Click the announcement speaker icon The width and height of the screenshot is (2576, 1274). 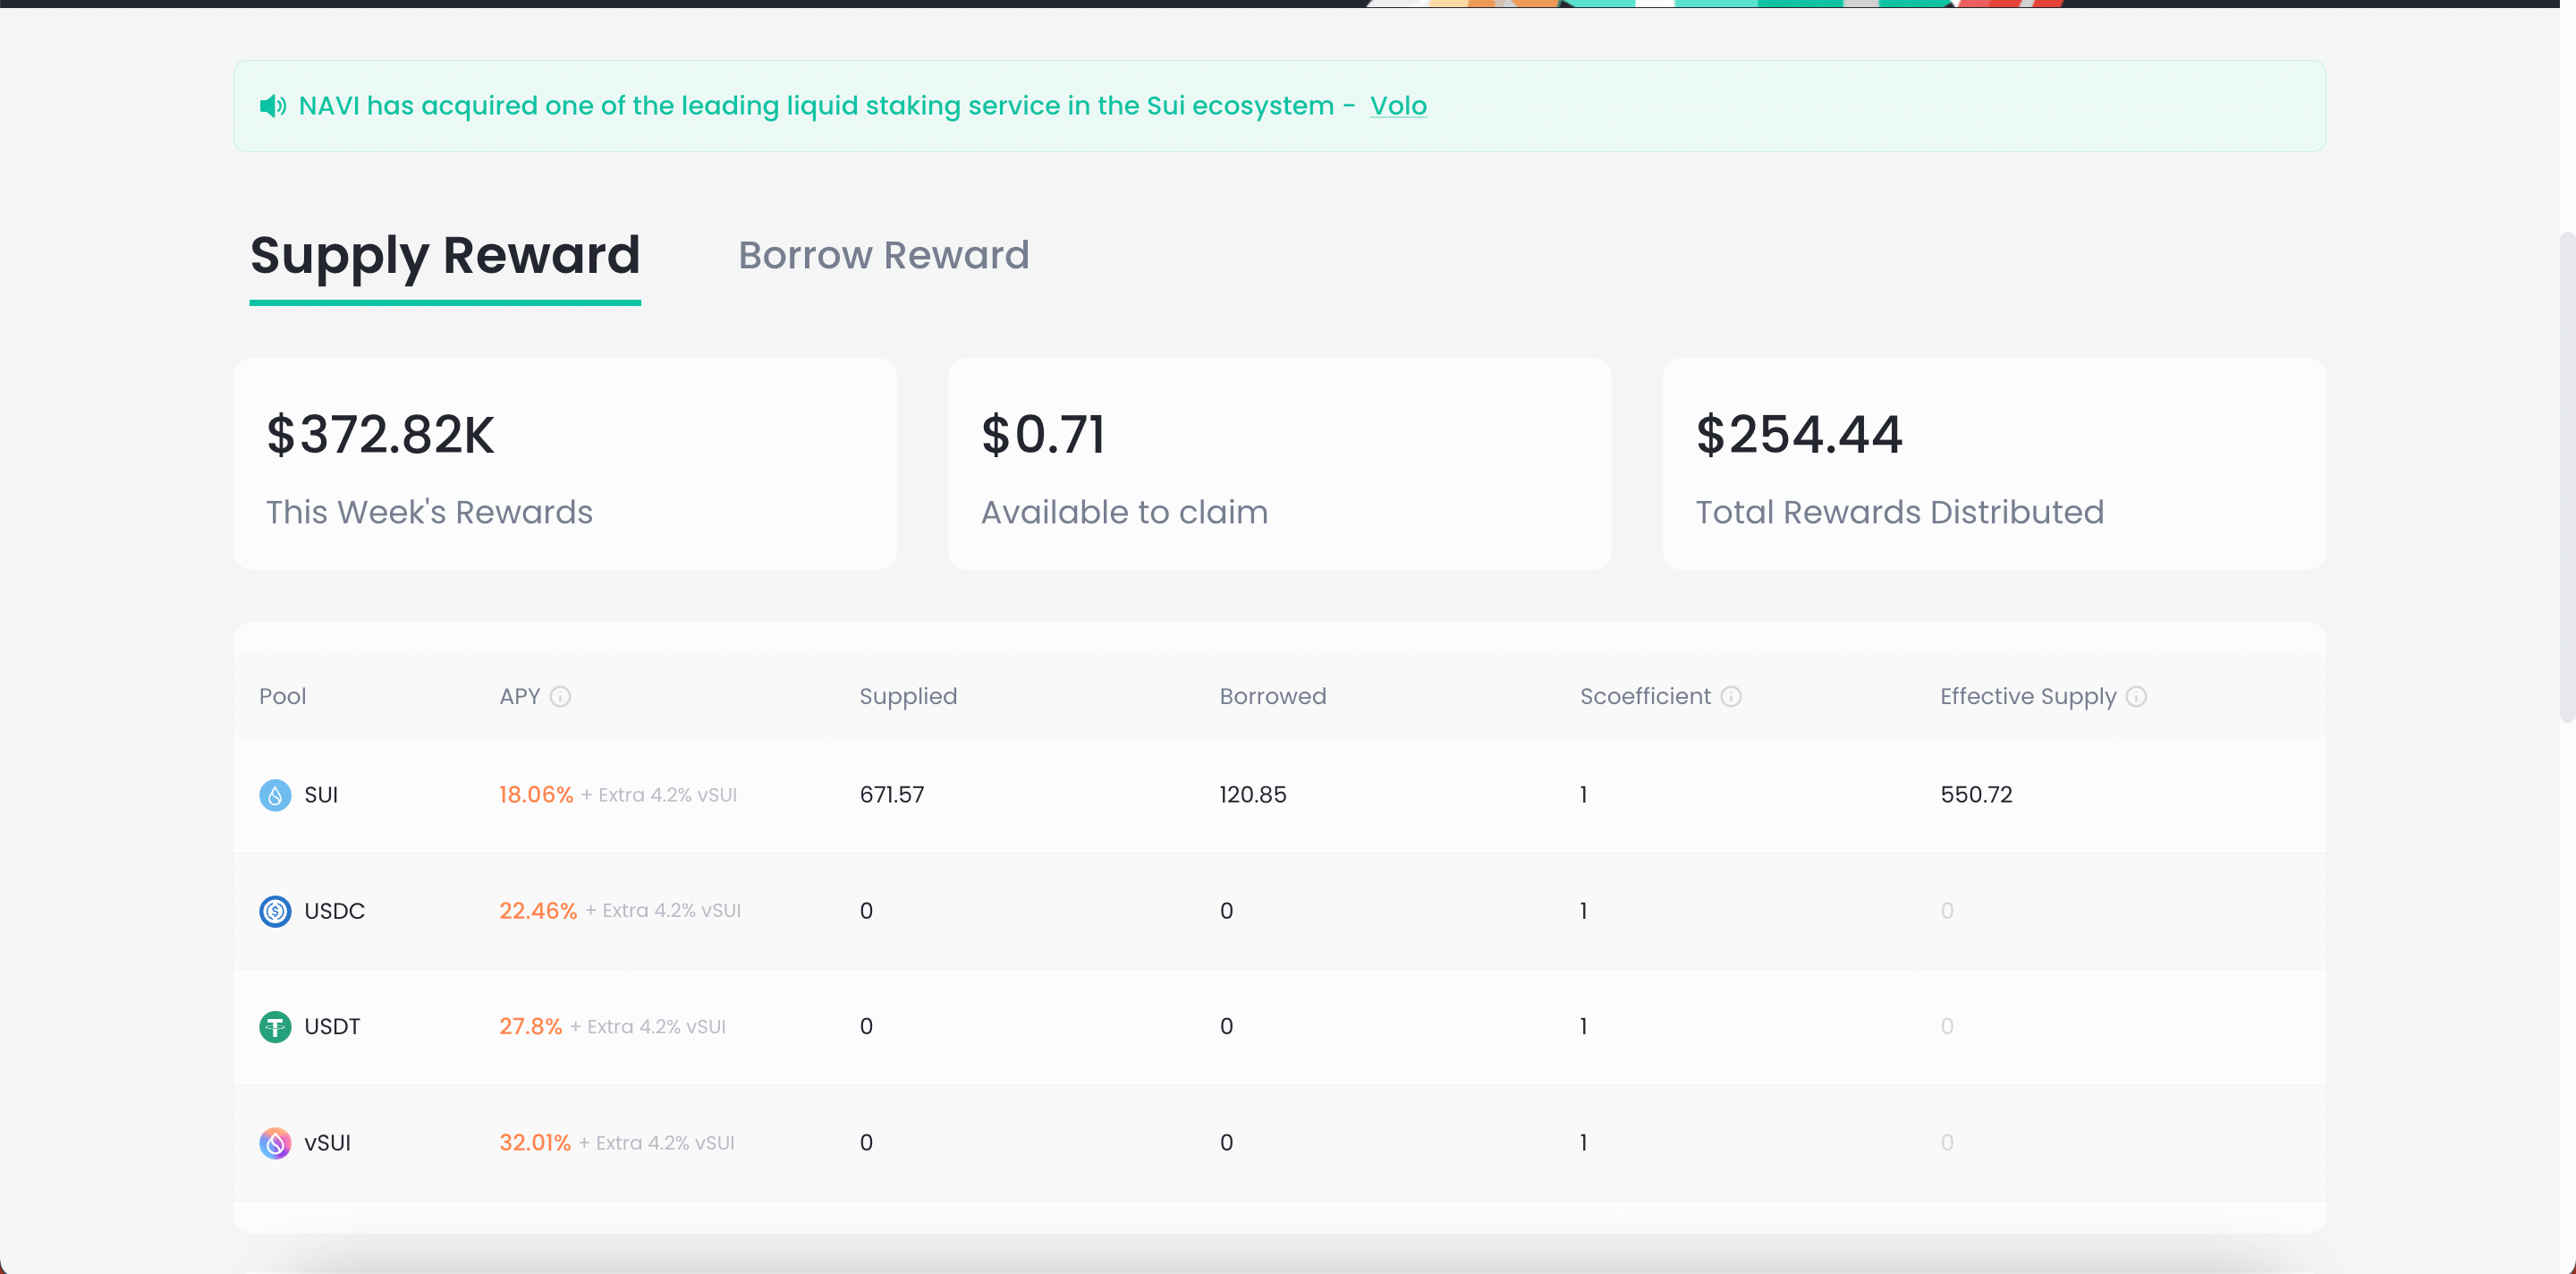point(272,106)
